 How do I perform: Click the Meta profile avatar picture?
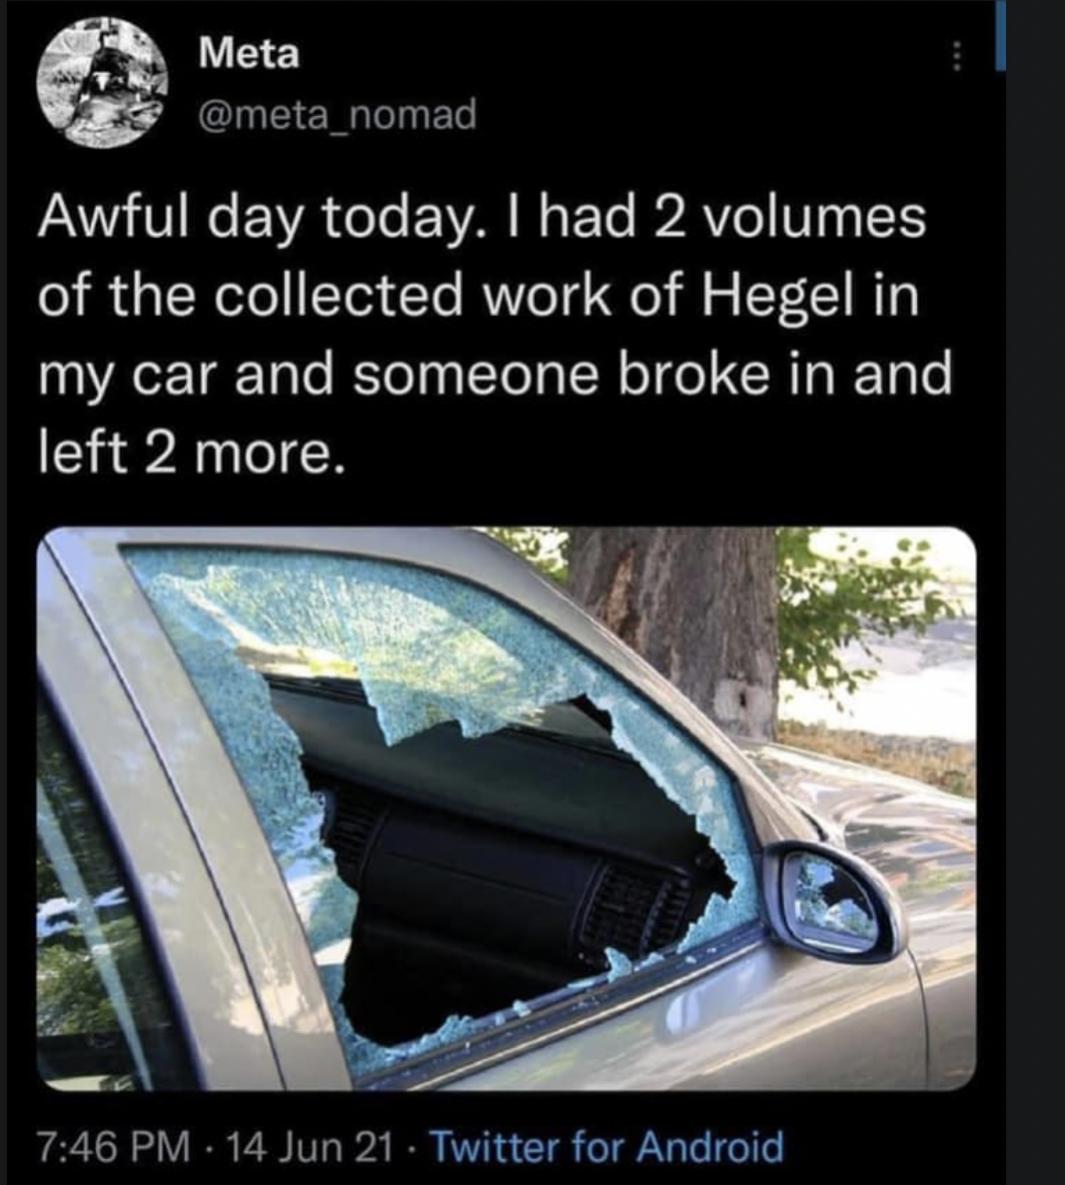[103, 82]
